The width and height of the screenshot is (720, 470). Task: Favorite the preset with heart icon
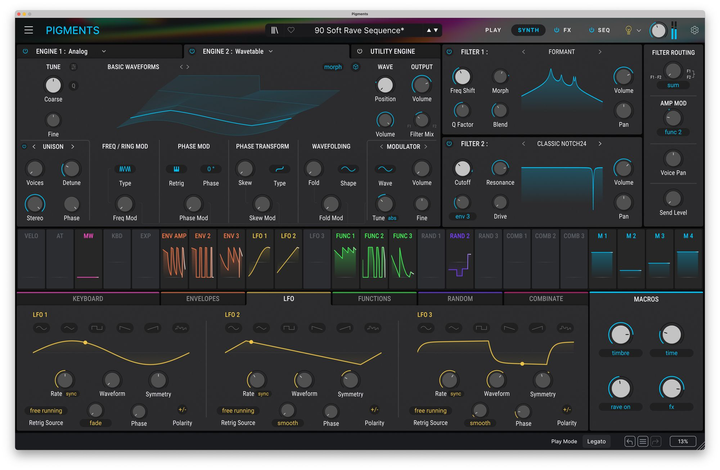pos(291,30)
